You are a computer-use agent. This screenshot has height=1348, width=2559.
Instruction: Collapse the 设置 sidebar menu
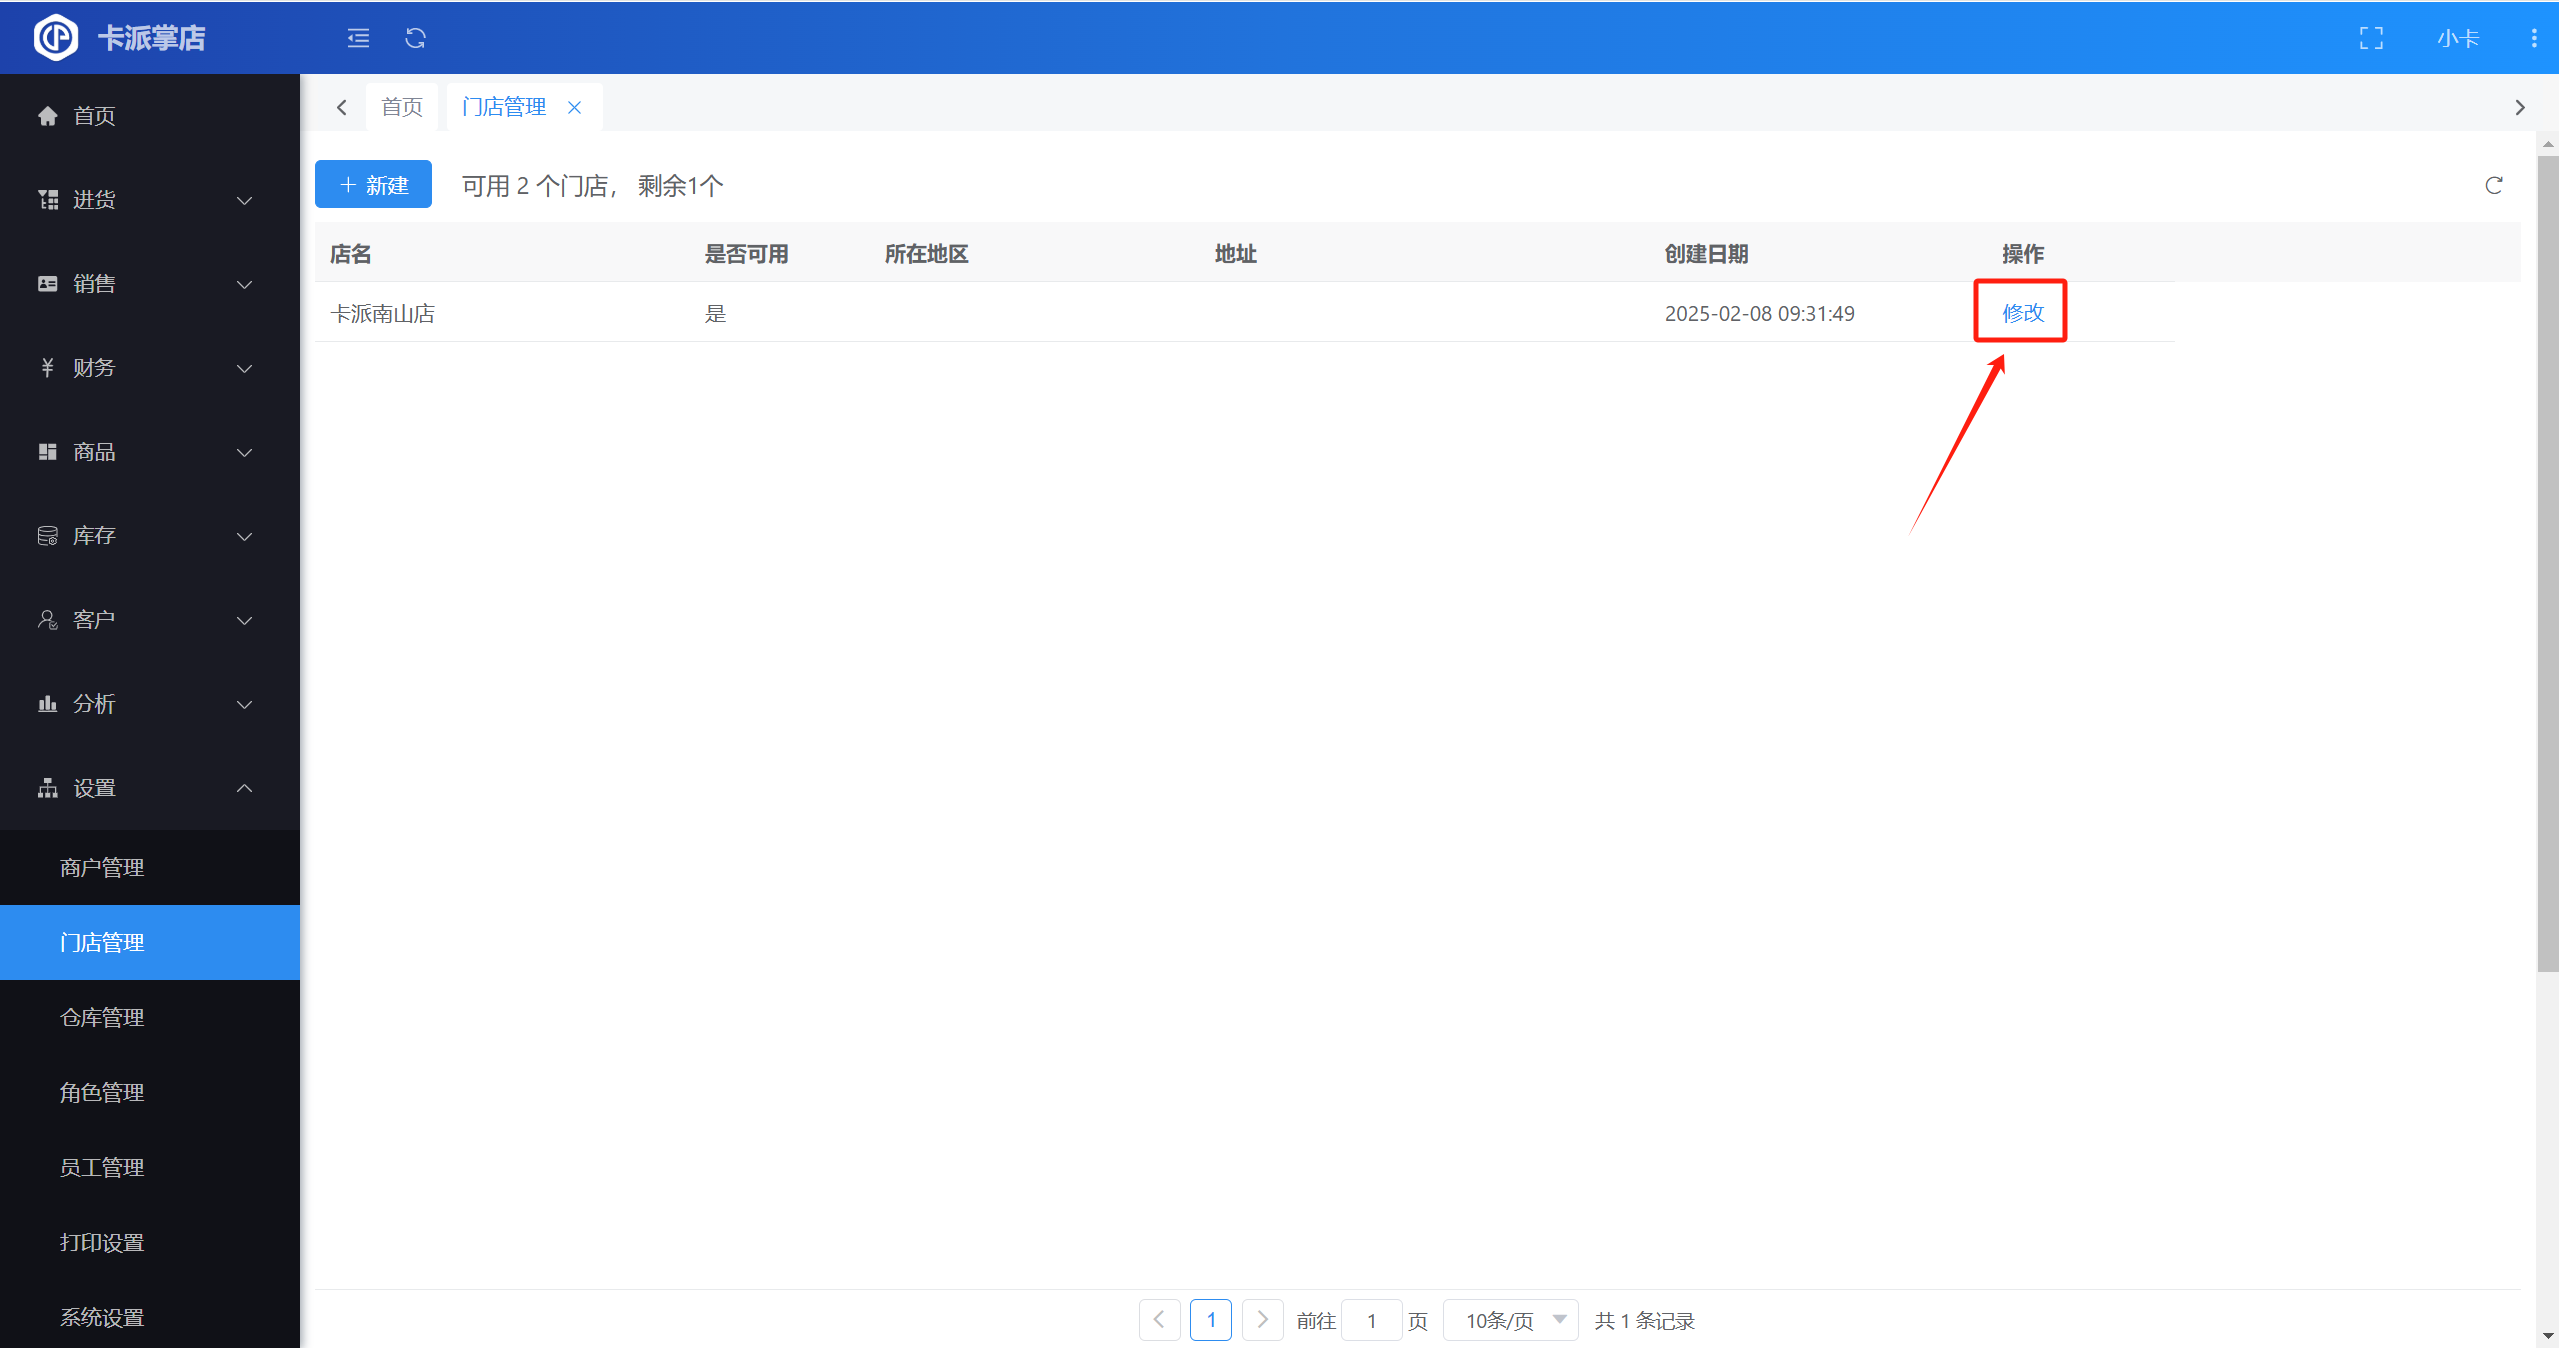(150, 788)
